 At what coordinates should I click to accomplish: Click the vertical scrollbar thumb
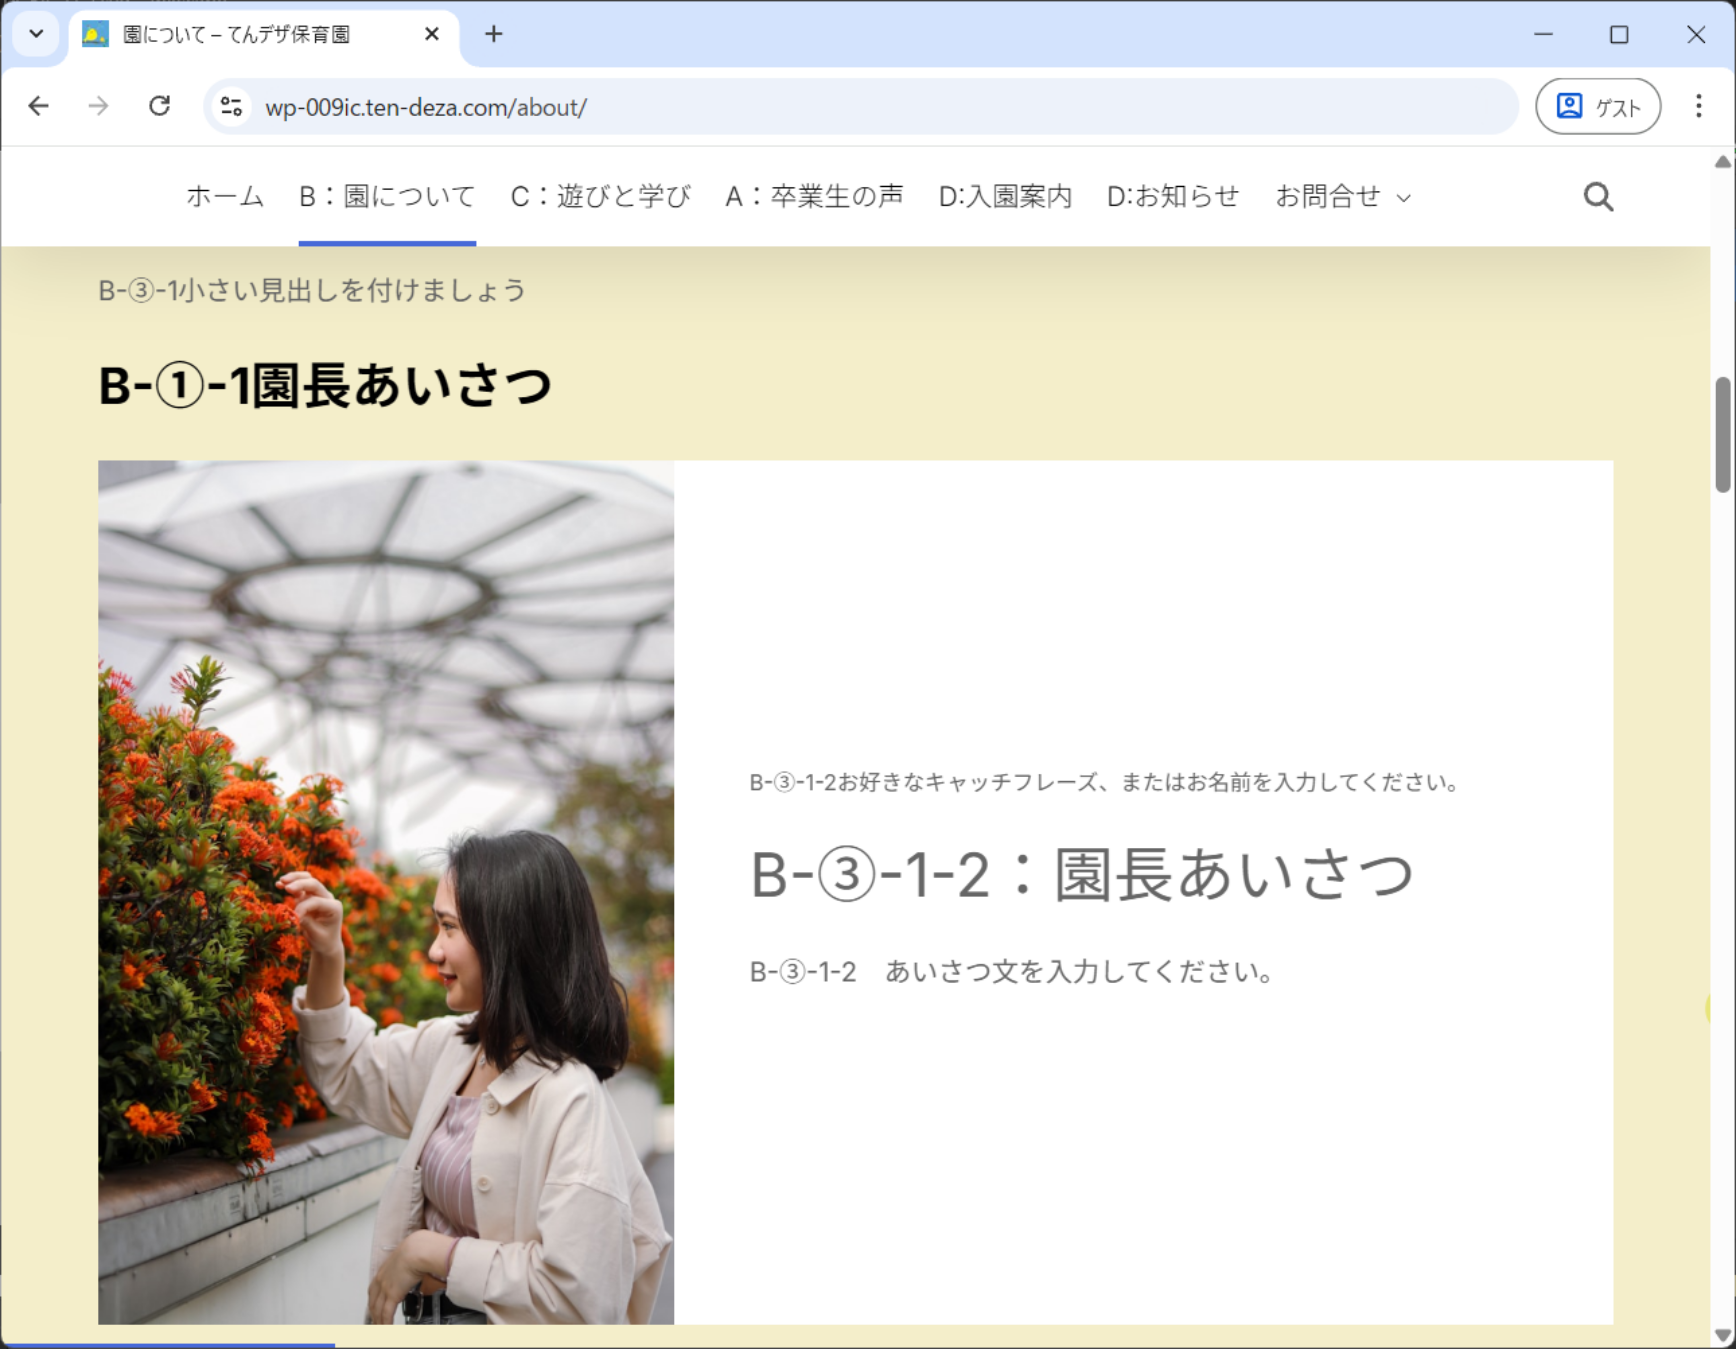click(x=1723, y=434)
